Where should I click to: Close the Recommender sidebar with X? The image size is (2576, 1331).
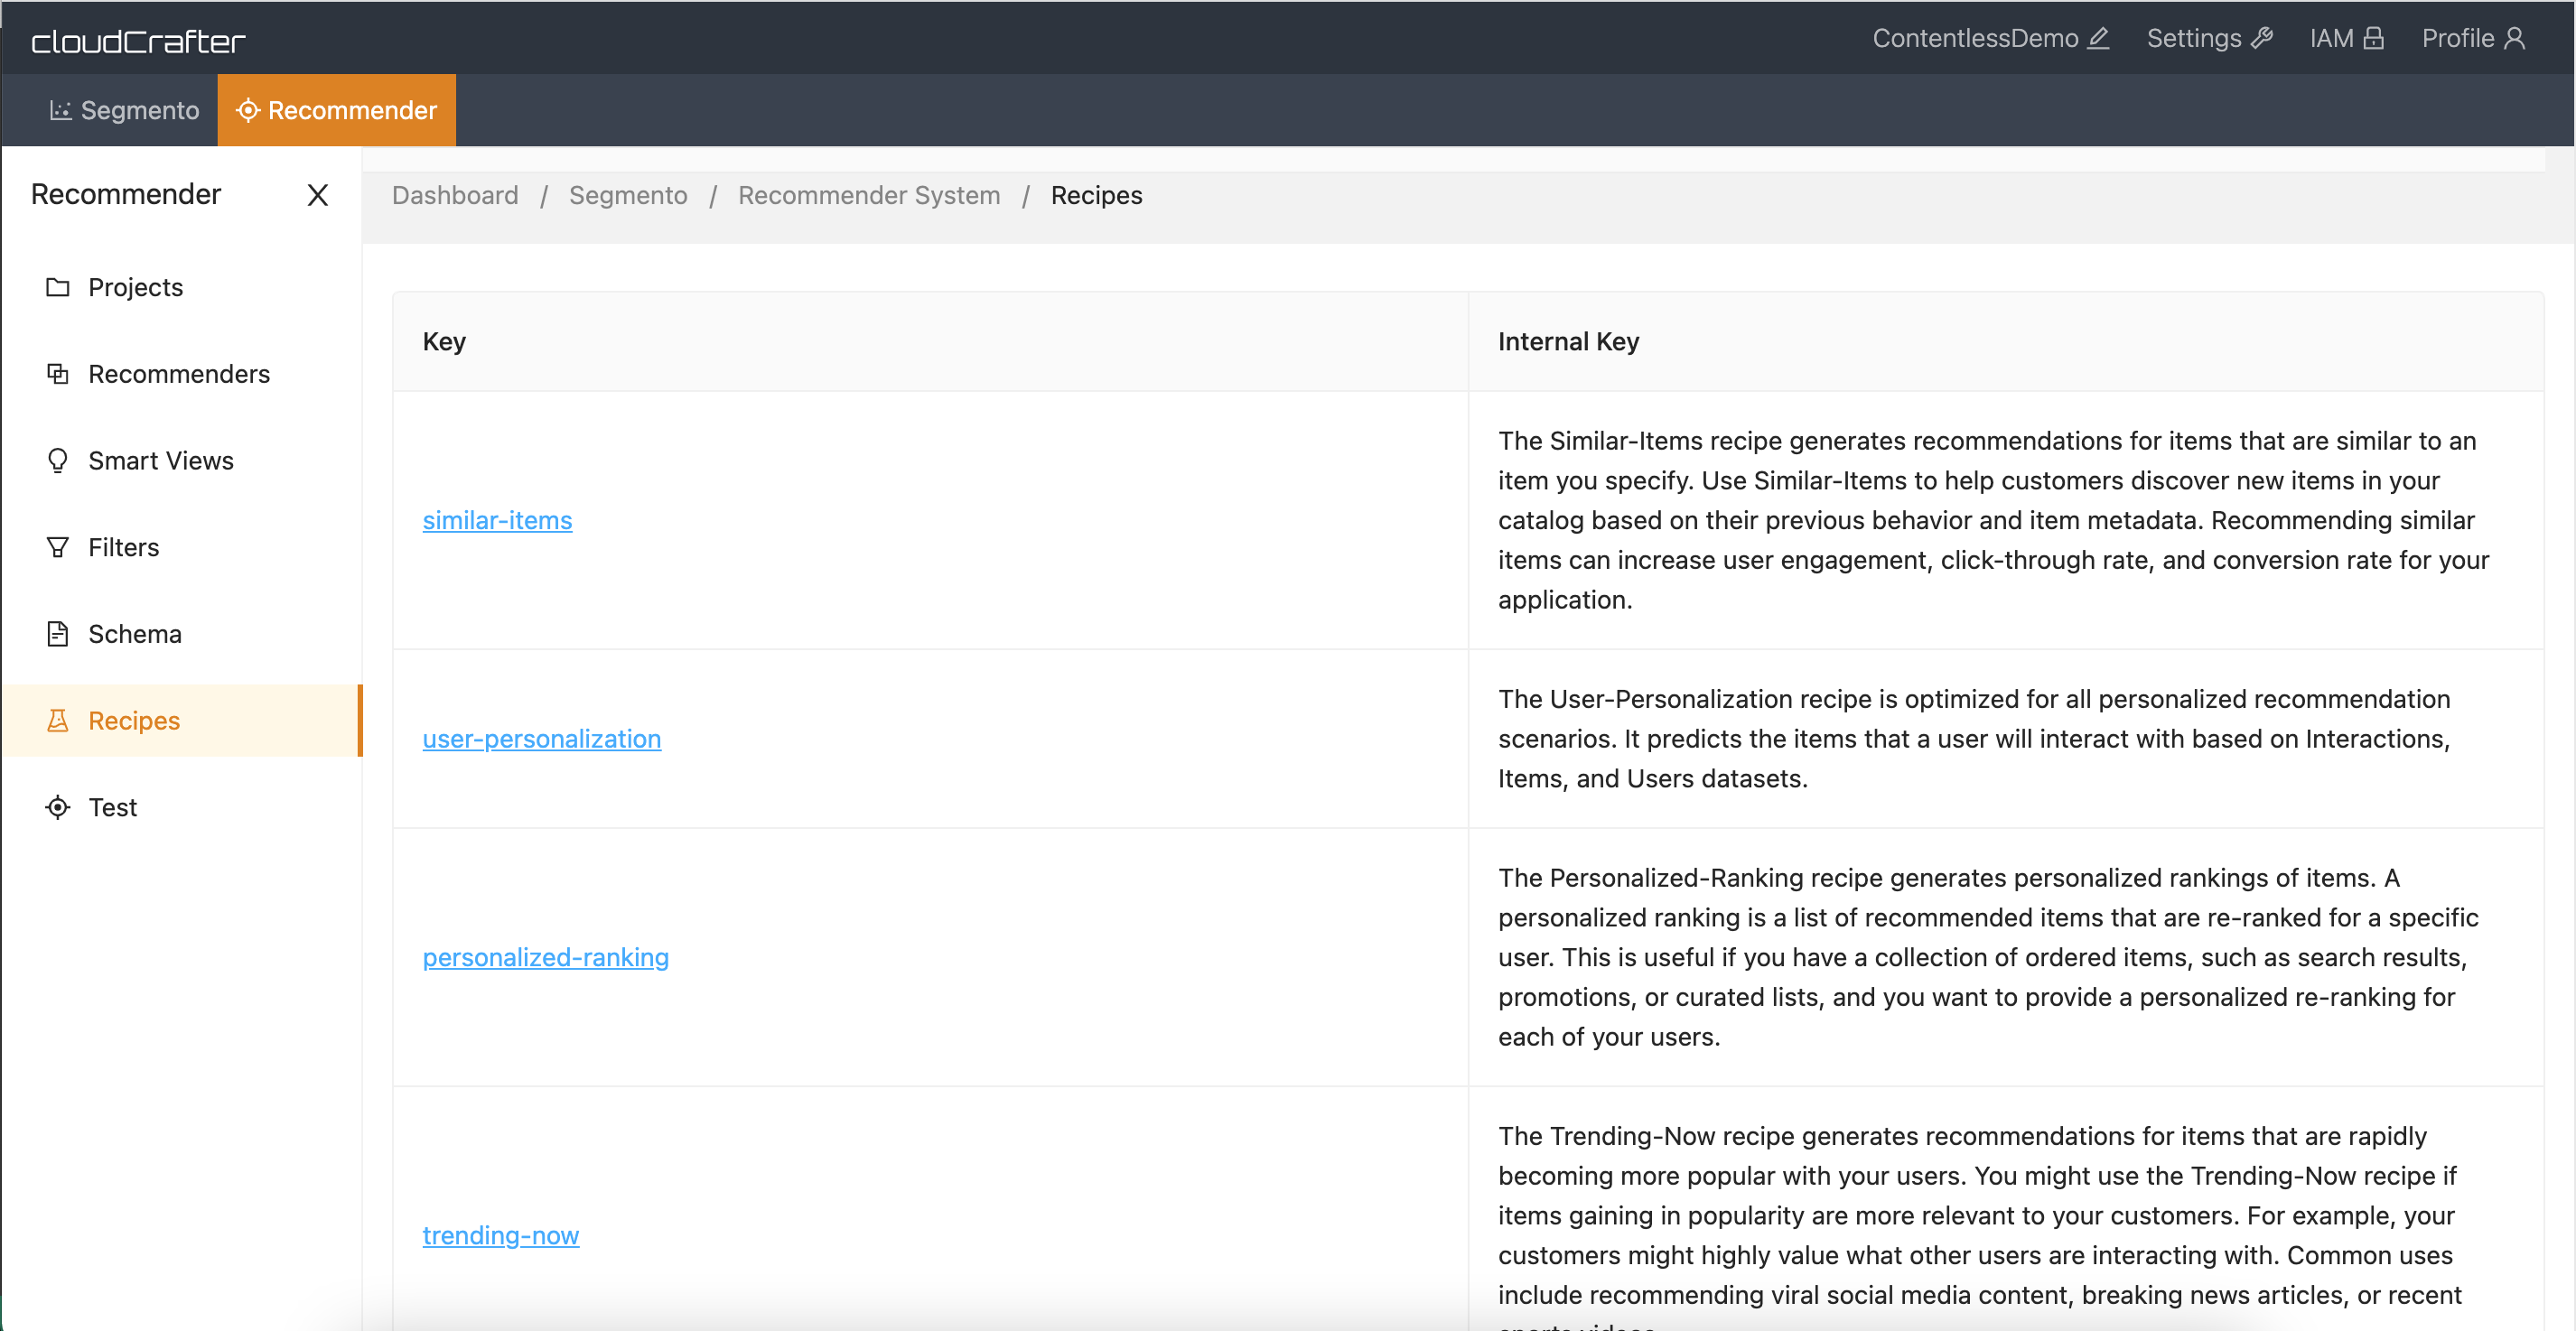317,195
